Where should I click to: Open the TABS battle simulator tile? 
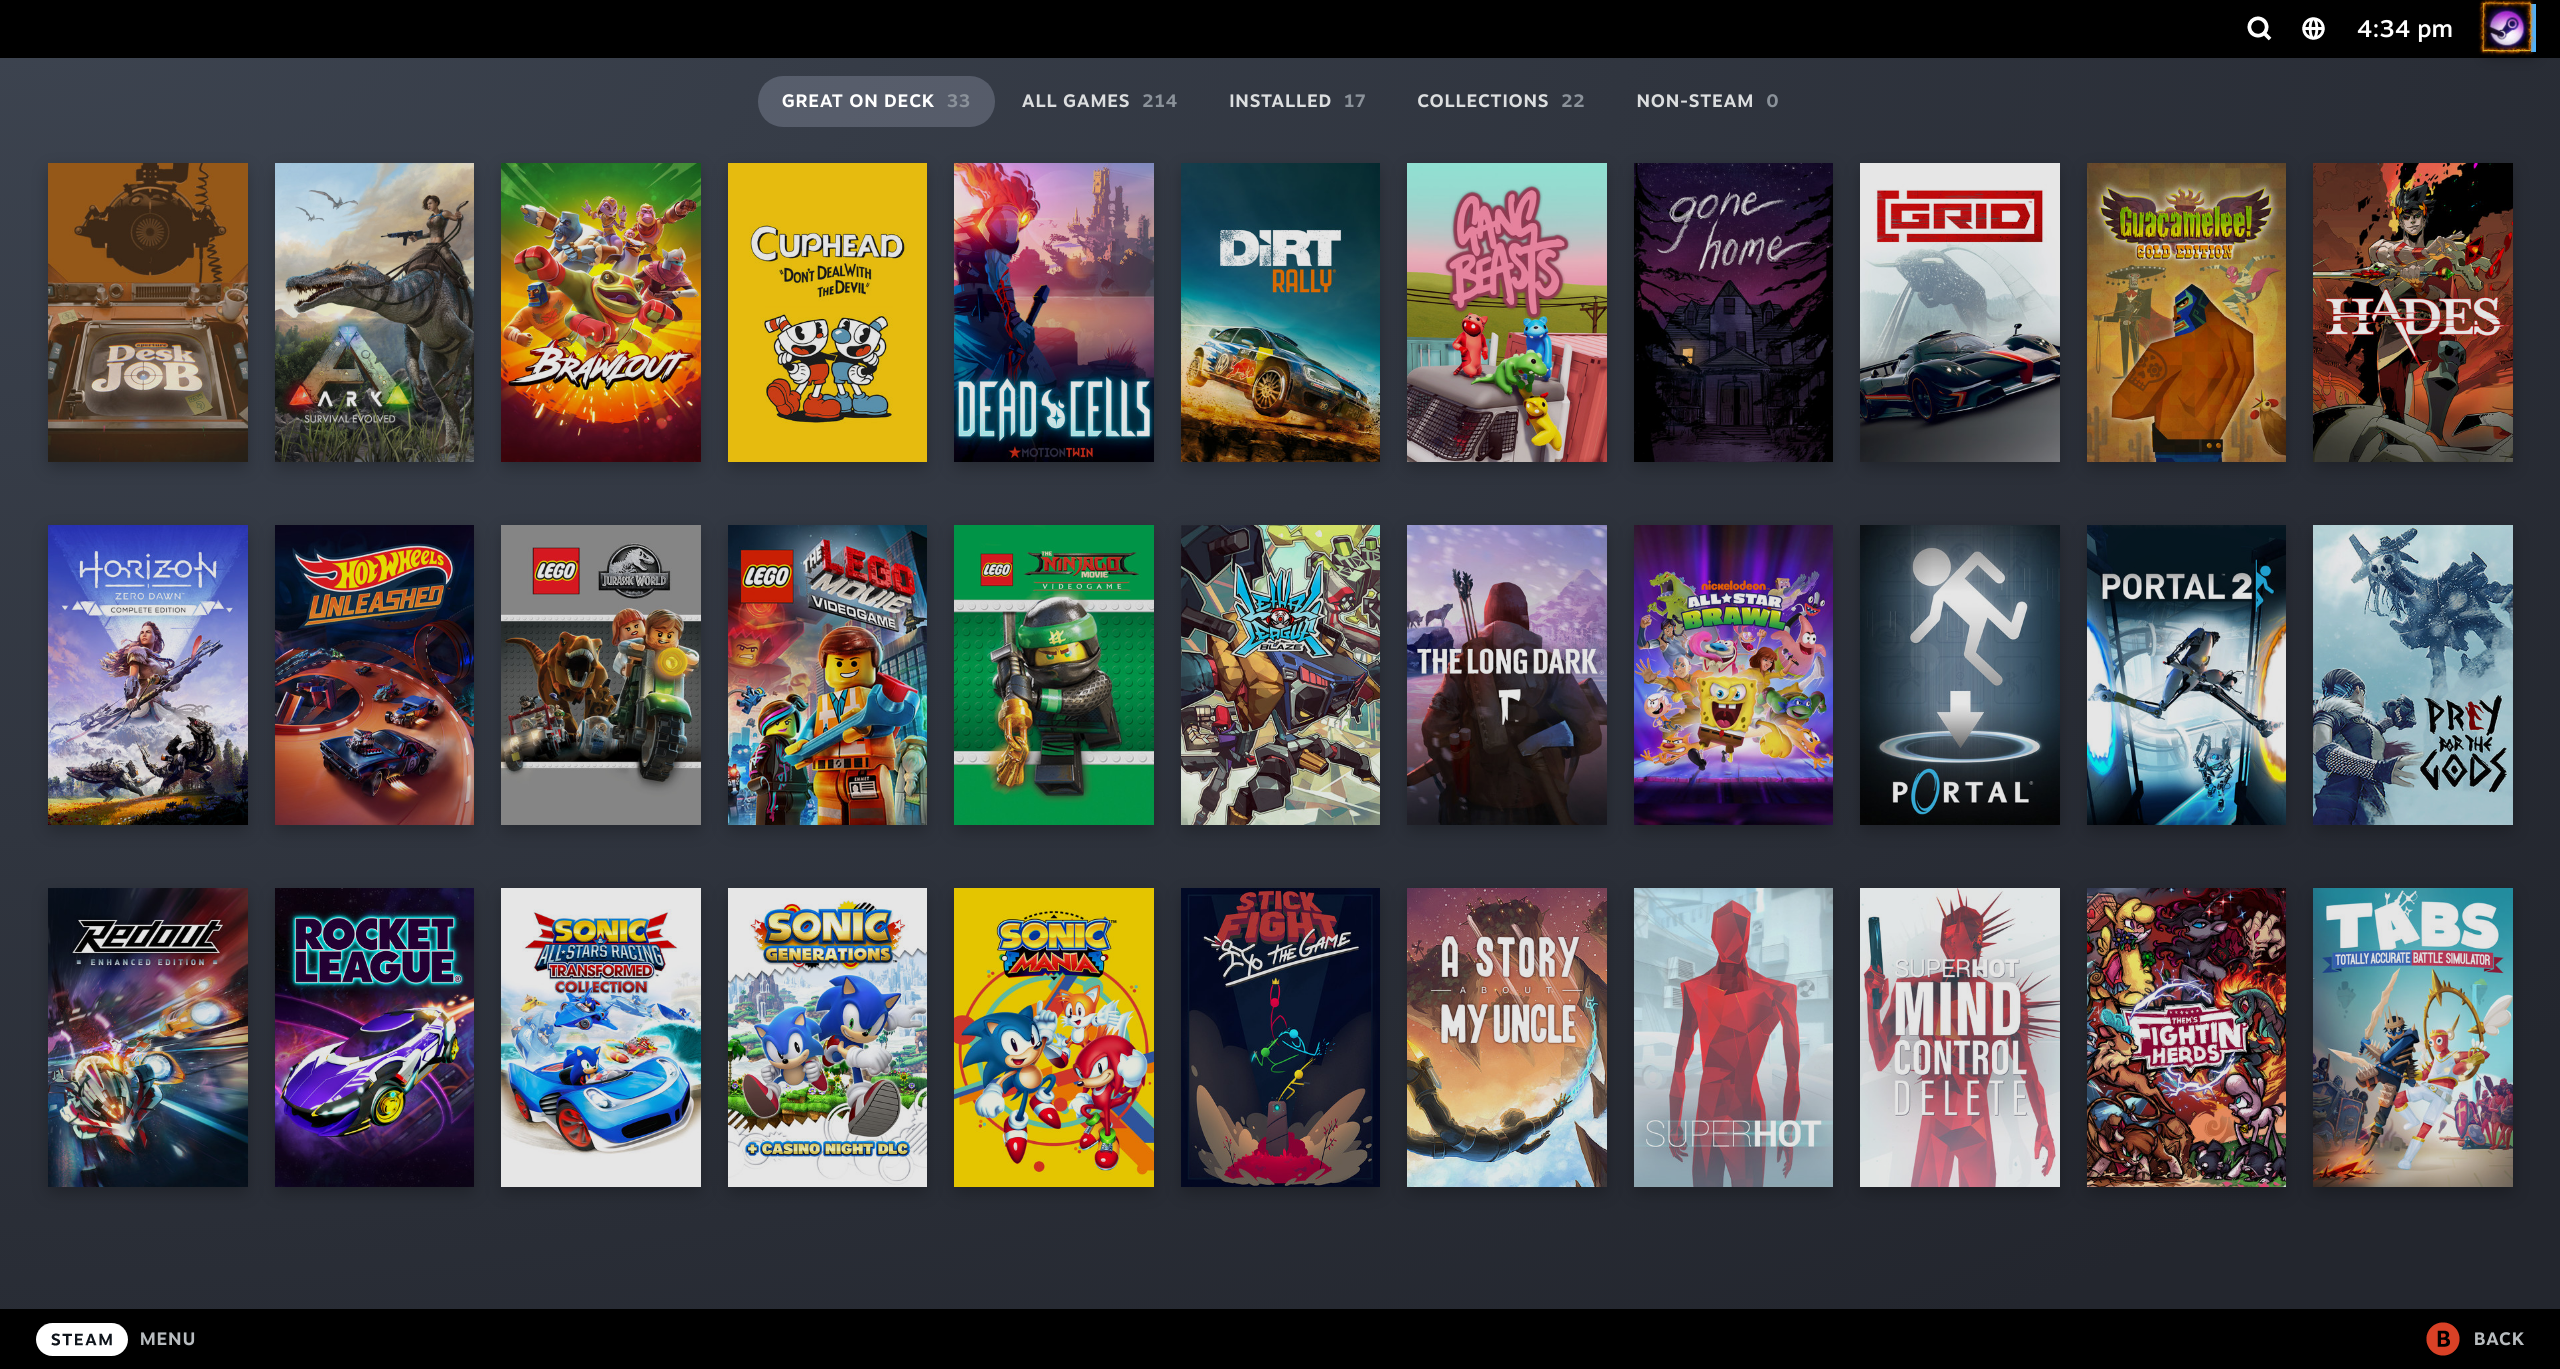point(2413,1037)
